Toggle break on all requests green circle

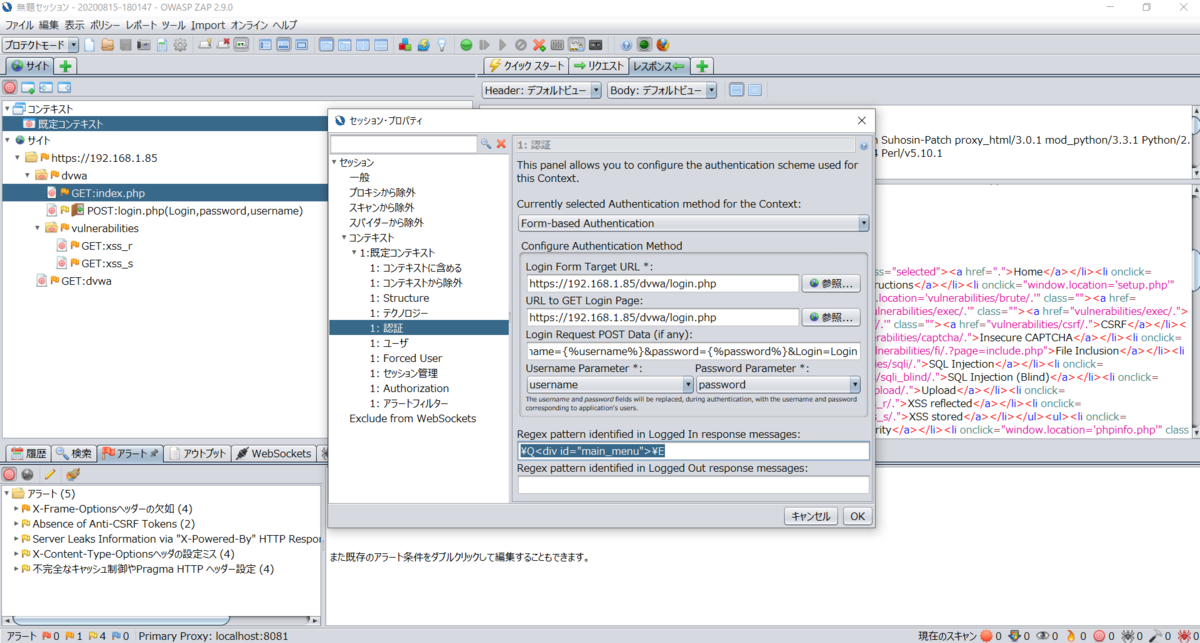point(465,45)
